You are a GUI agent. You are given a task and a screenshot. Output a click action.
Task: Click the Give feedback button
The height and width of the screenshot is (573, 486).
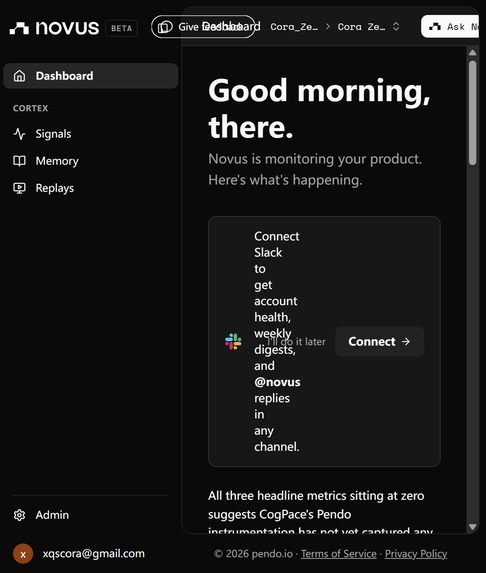click(204, 27)
